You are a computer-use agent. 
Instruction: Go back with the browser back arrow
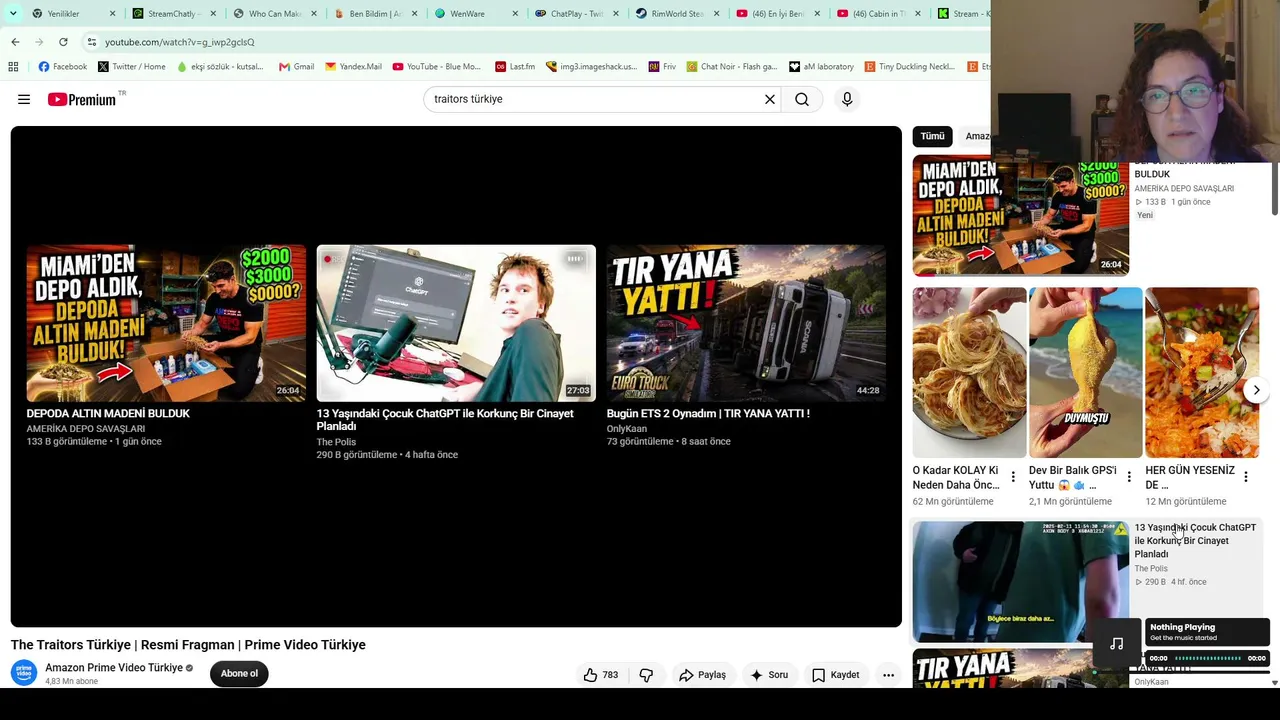(15, 42)
